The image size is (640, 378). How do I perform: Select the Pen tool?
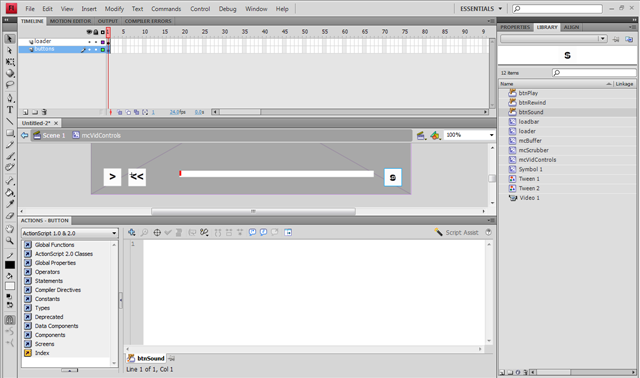10,98
